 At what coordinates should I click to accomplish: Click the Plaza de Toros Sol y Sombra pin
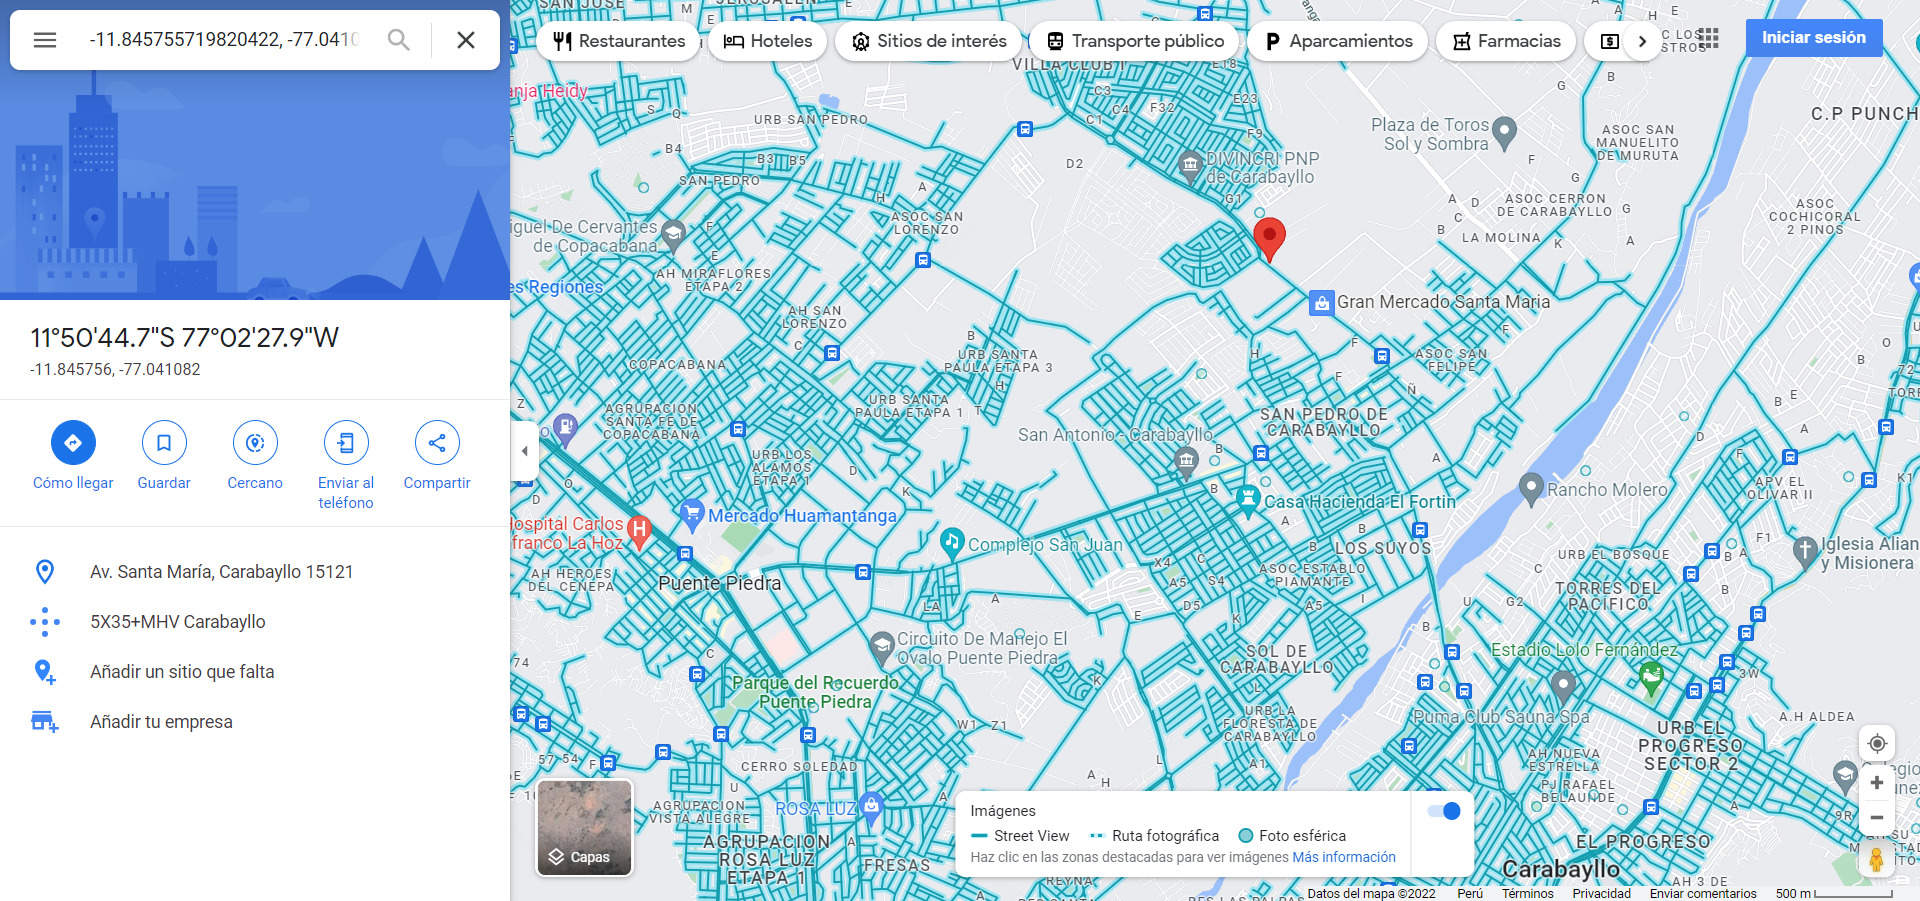pyautogui.click(x=1504, y=132)
